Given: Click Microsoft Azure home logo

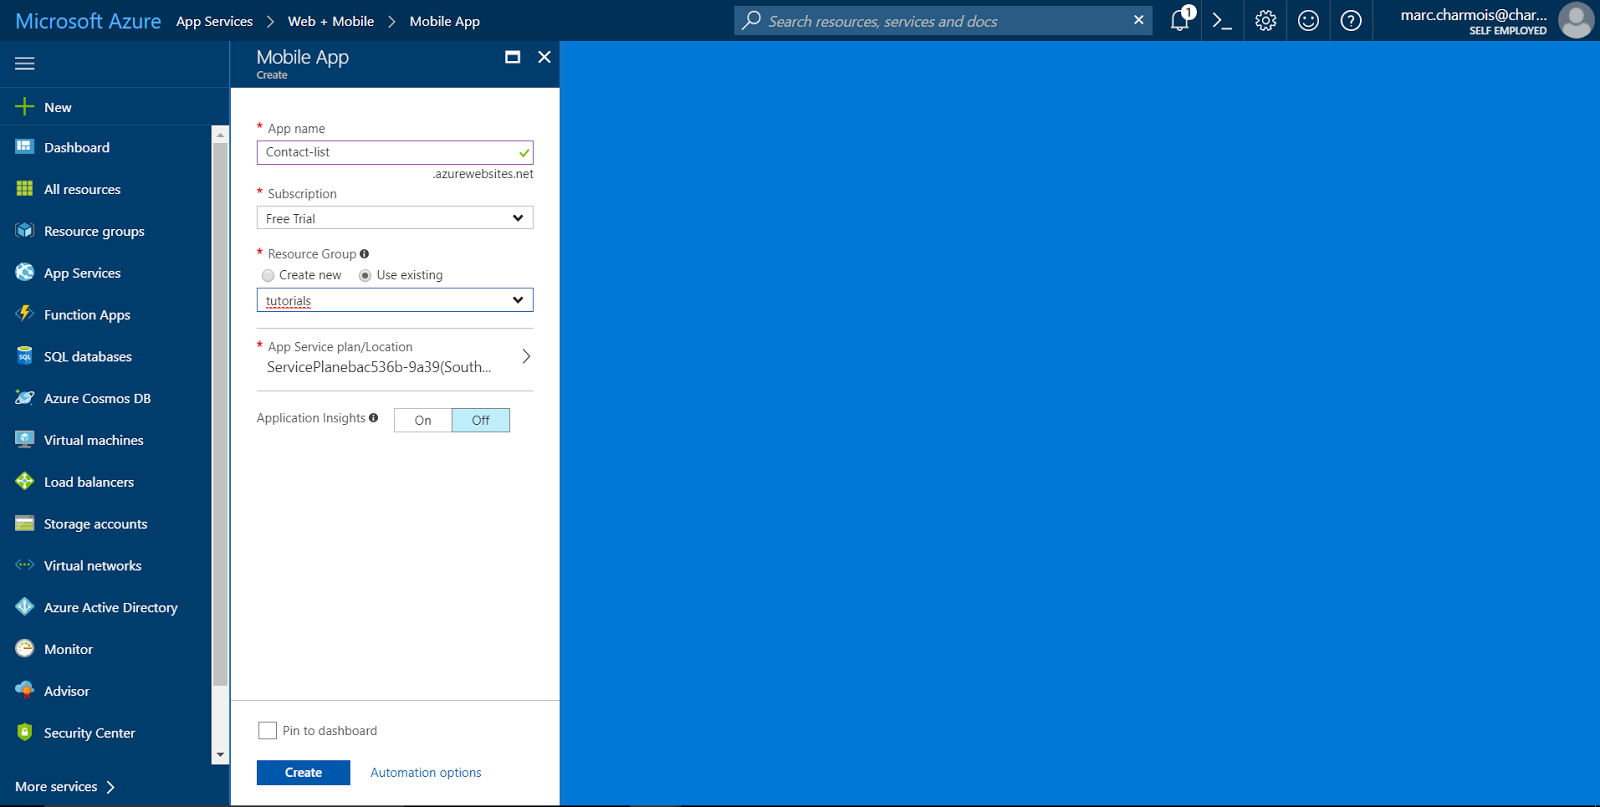Looking at the screenshot, I should pos(88,21).
